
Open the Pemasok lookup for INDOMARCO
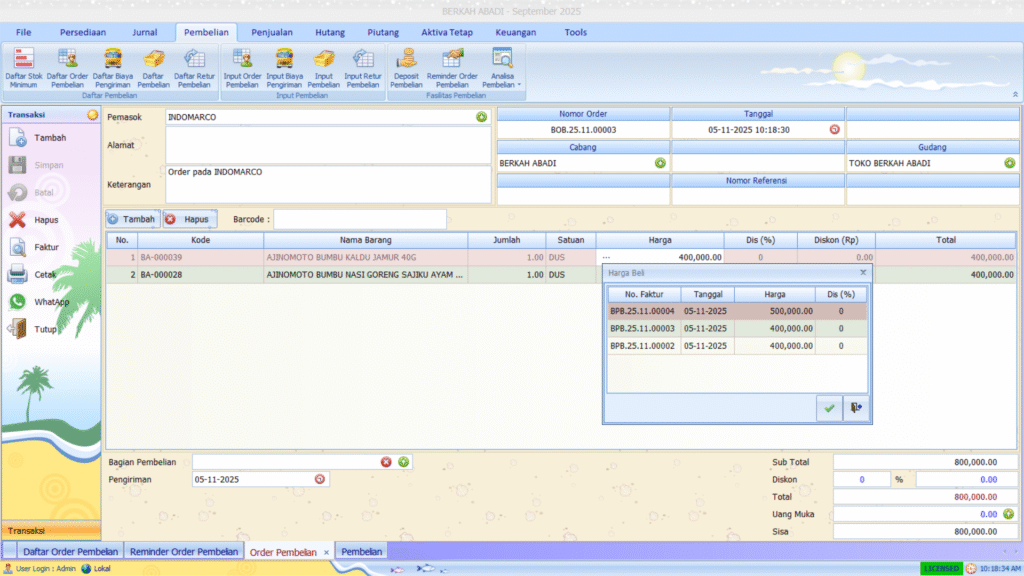tap(482, 117)
